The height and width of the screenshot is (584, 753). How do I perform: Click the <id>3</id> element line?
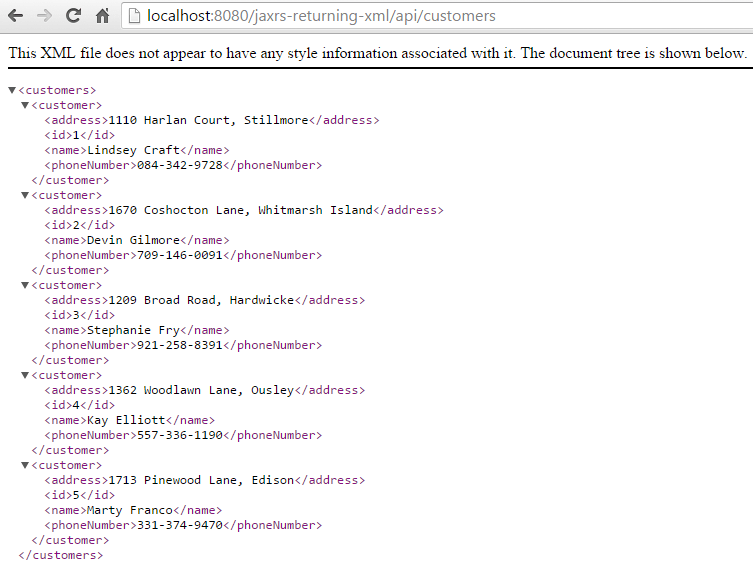click(80, 315)
